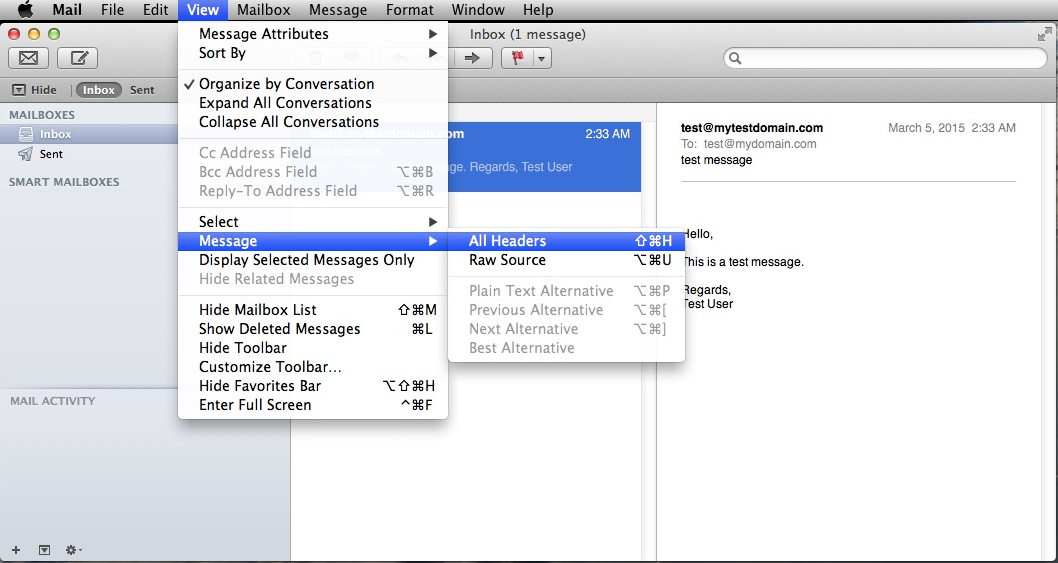Click the Inbox tray icon in sidebar

[x=26, y=134]
